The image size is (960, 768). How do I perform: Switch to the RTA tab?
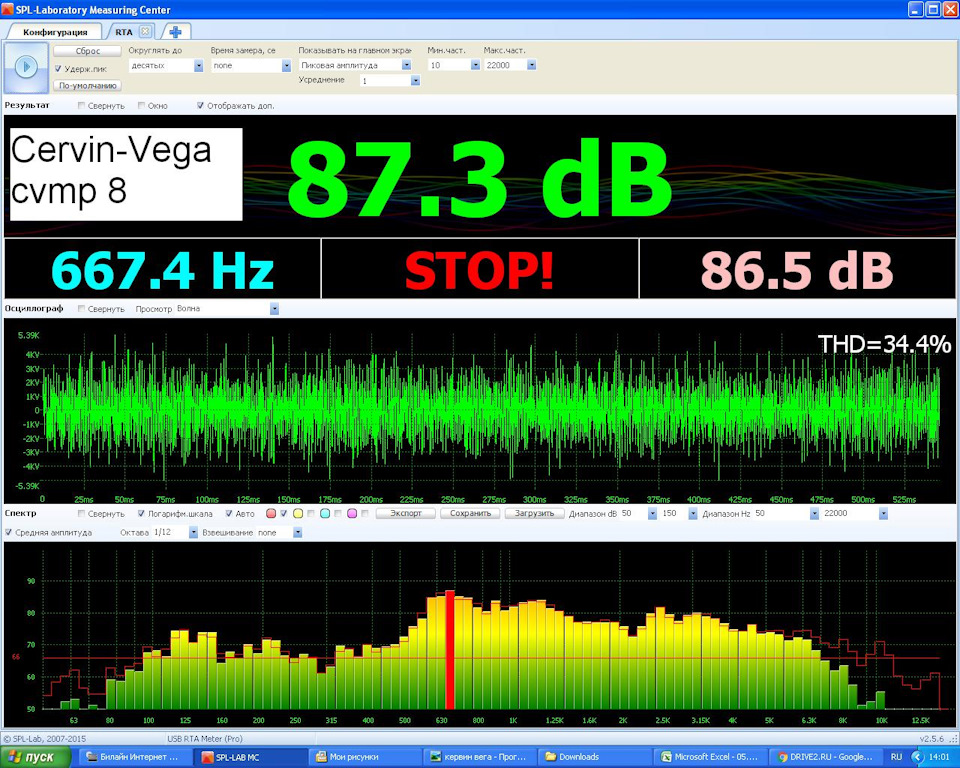click(x=124, y=32)
